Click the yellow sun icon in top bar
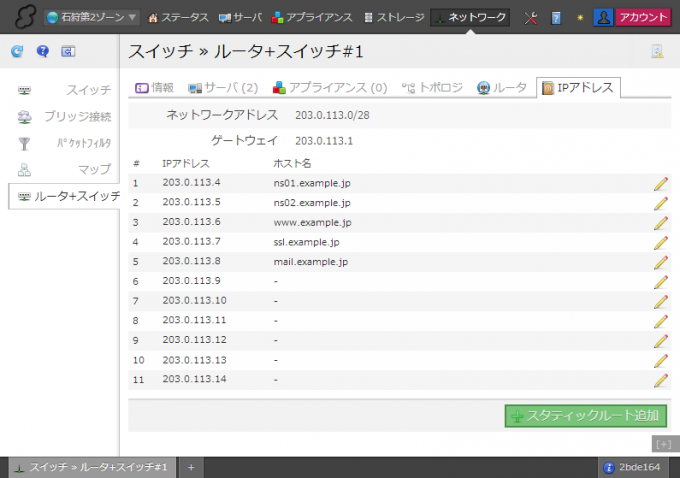Viewport: 680px width, 478px height. [577, 17]
